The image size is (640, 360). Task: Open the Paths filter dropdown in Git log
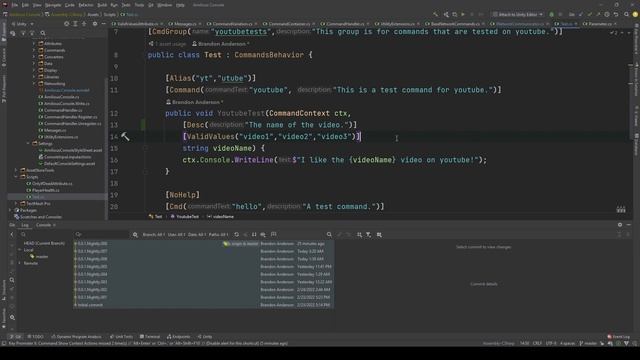218,235
